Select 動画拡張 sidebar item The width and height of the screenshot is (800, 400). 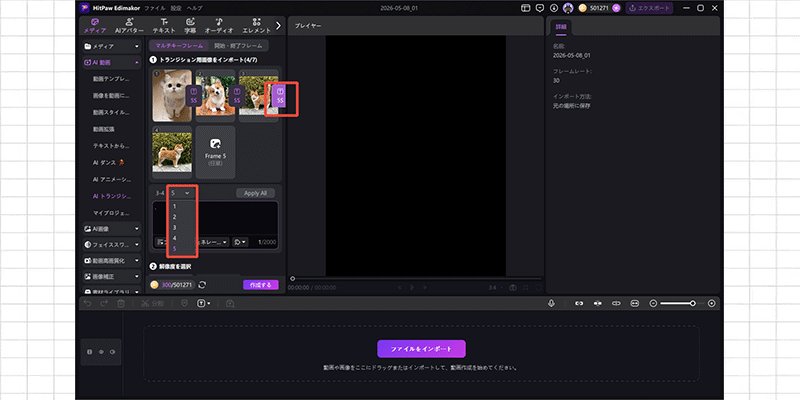click(104, 129)
